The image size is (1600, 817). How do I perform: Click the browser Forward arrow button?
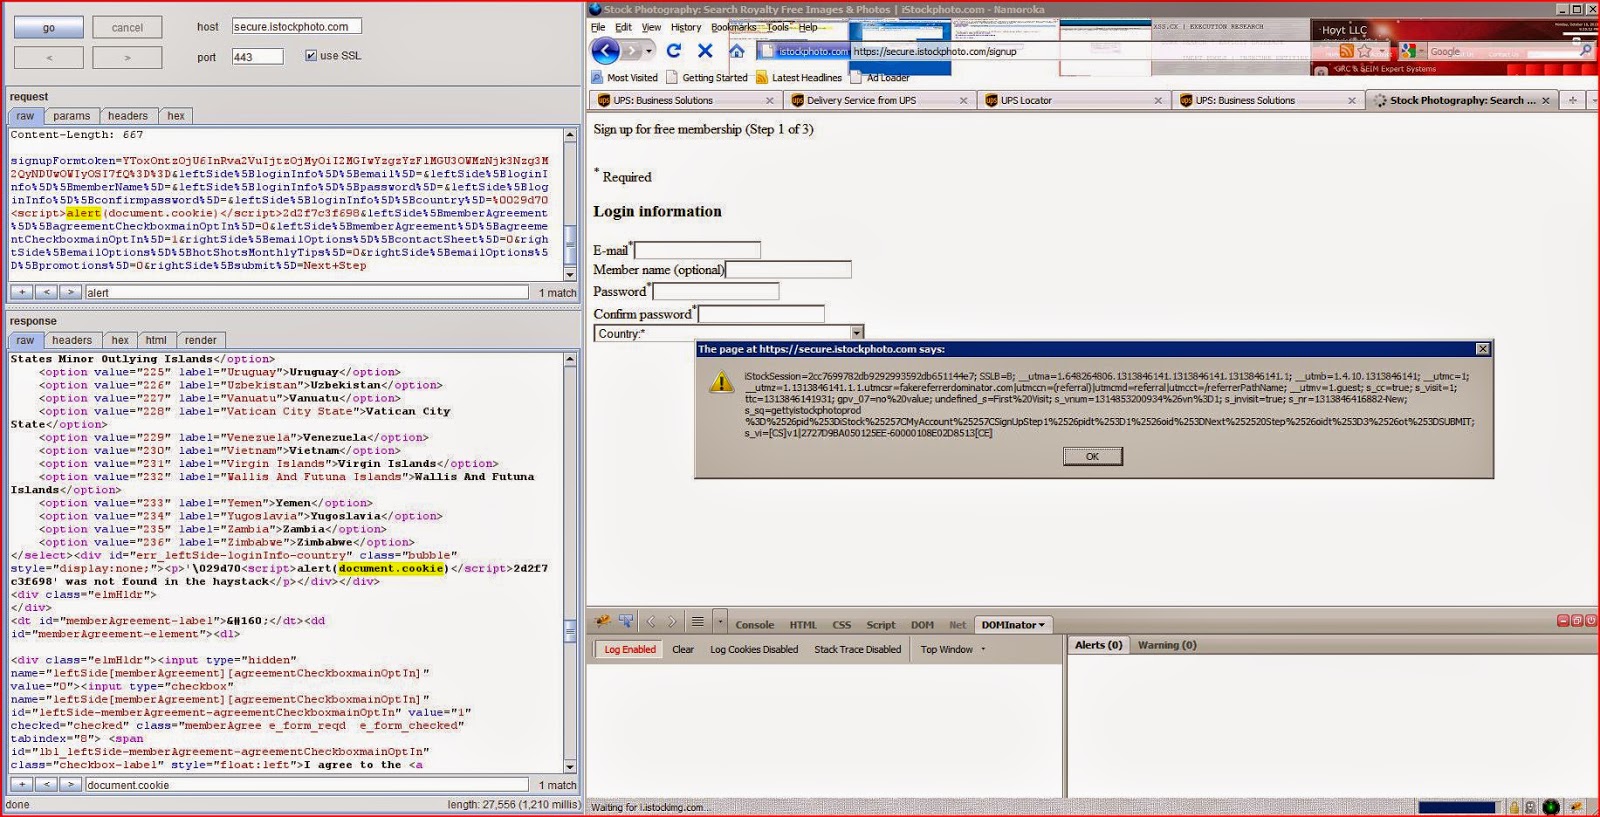coord(631,50)
